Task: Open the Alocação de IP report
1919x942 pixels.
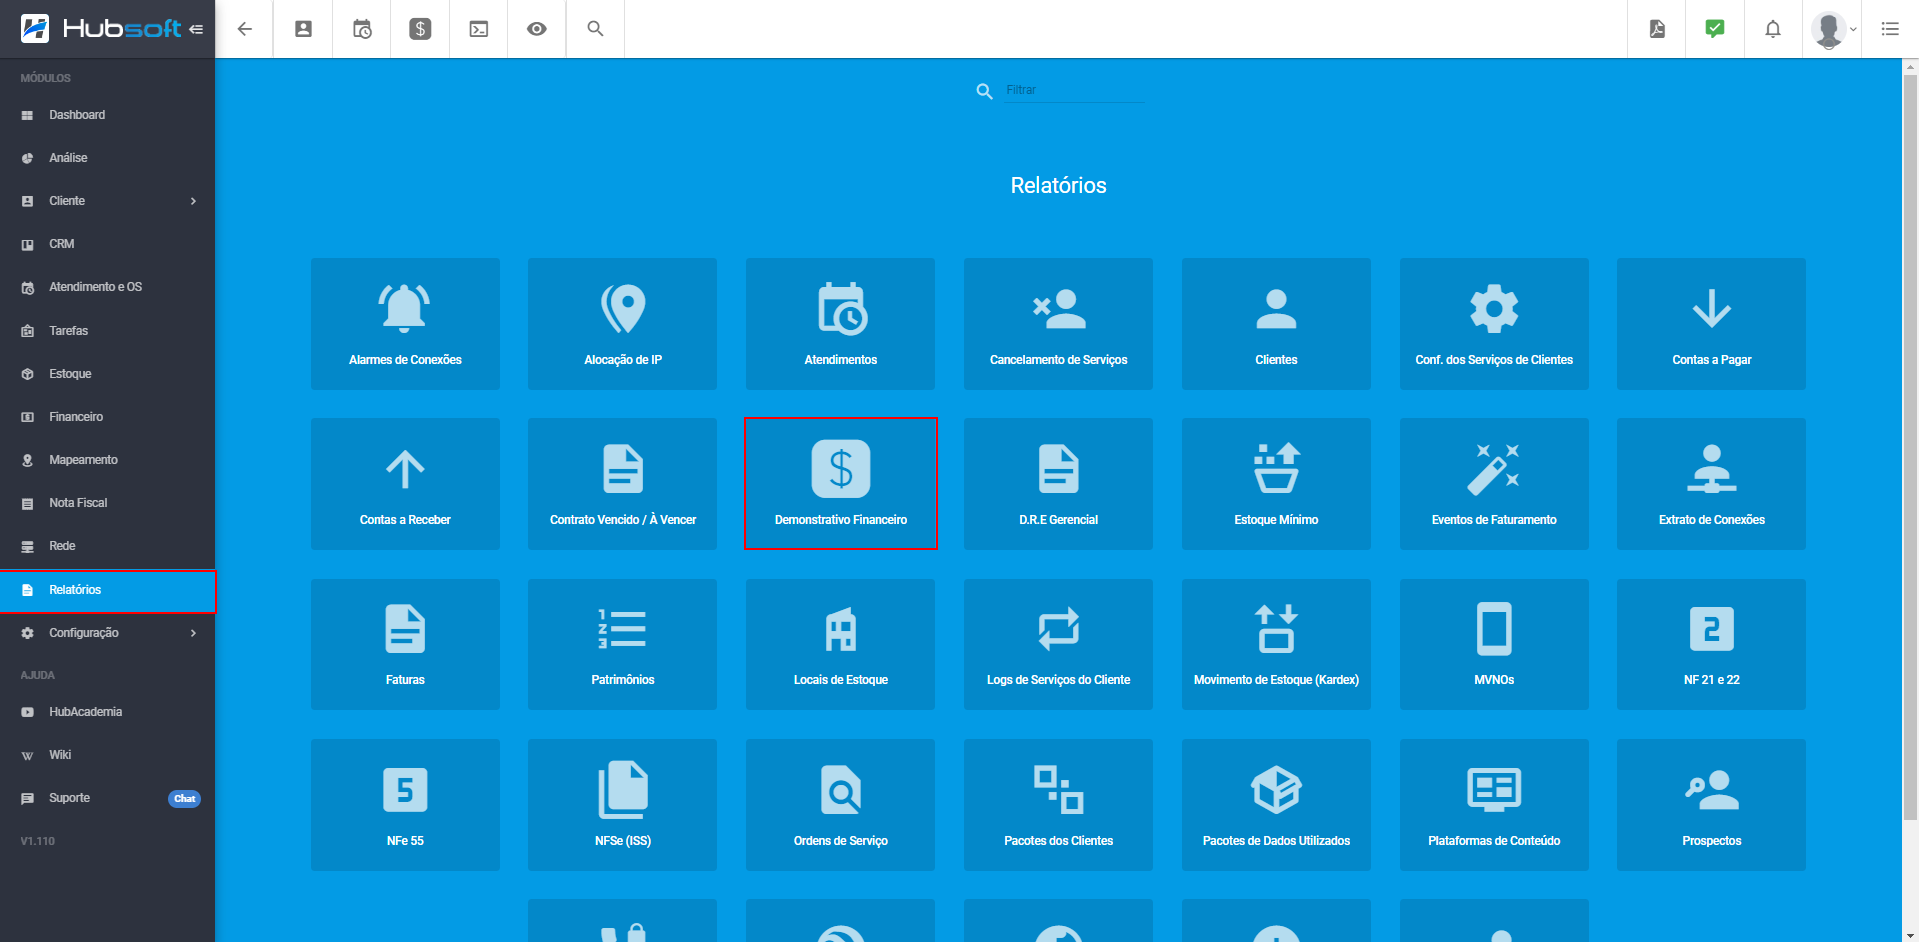Action: pos(622,324)
